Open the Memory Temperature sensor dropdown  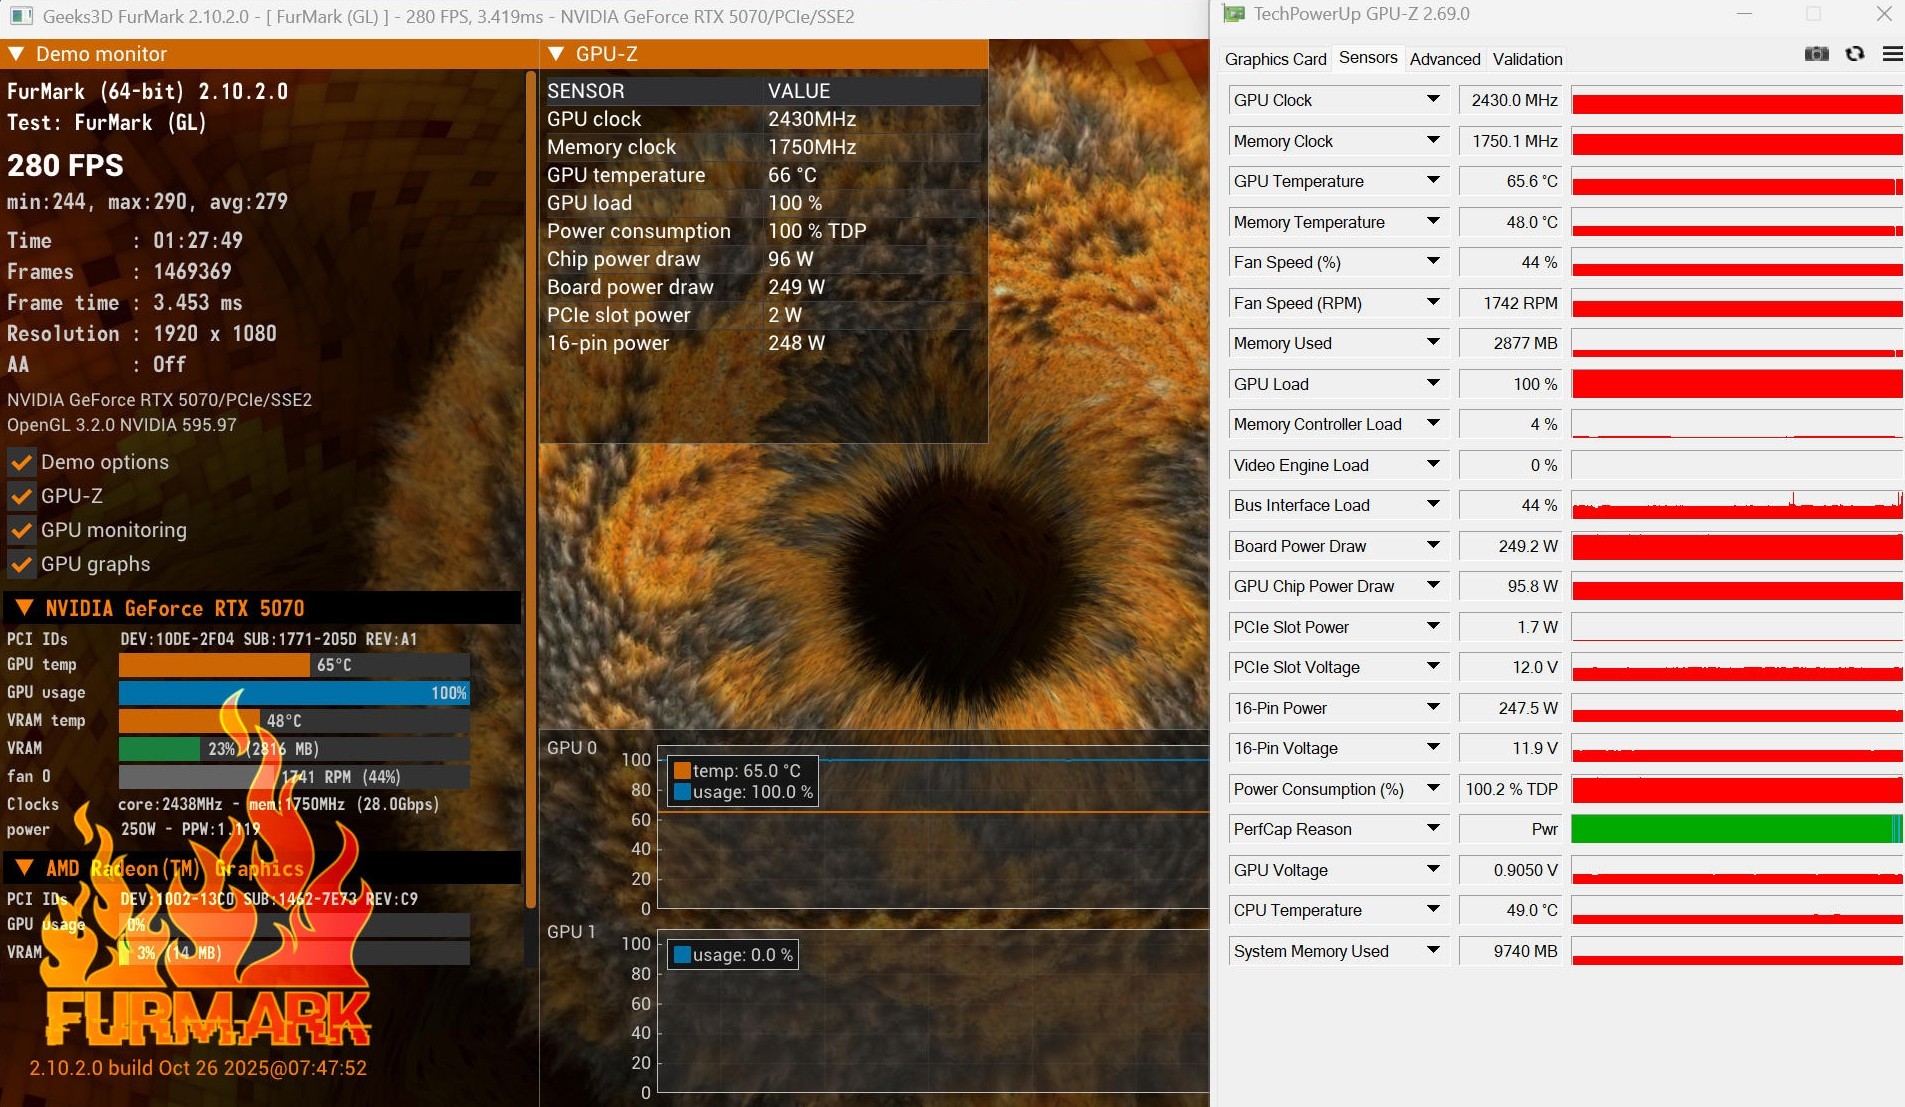(1433, 222)
